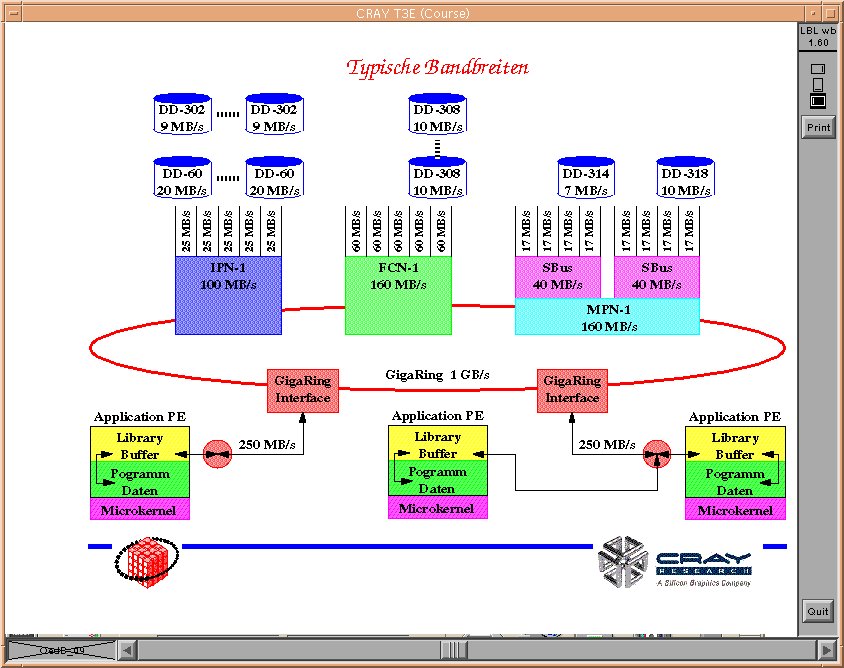Image resolution: width=844 pixels, height=668 pixels.
Task: Select the left 'DD-302 9 MB/s' disk
Action: (182, 114)
